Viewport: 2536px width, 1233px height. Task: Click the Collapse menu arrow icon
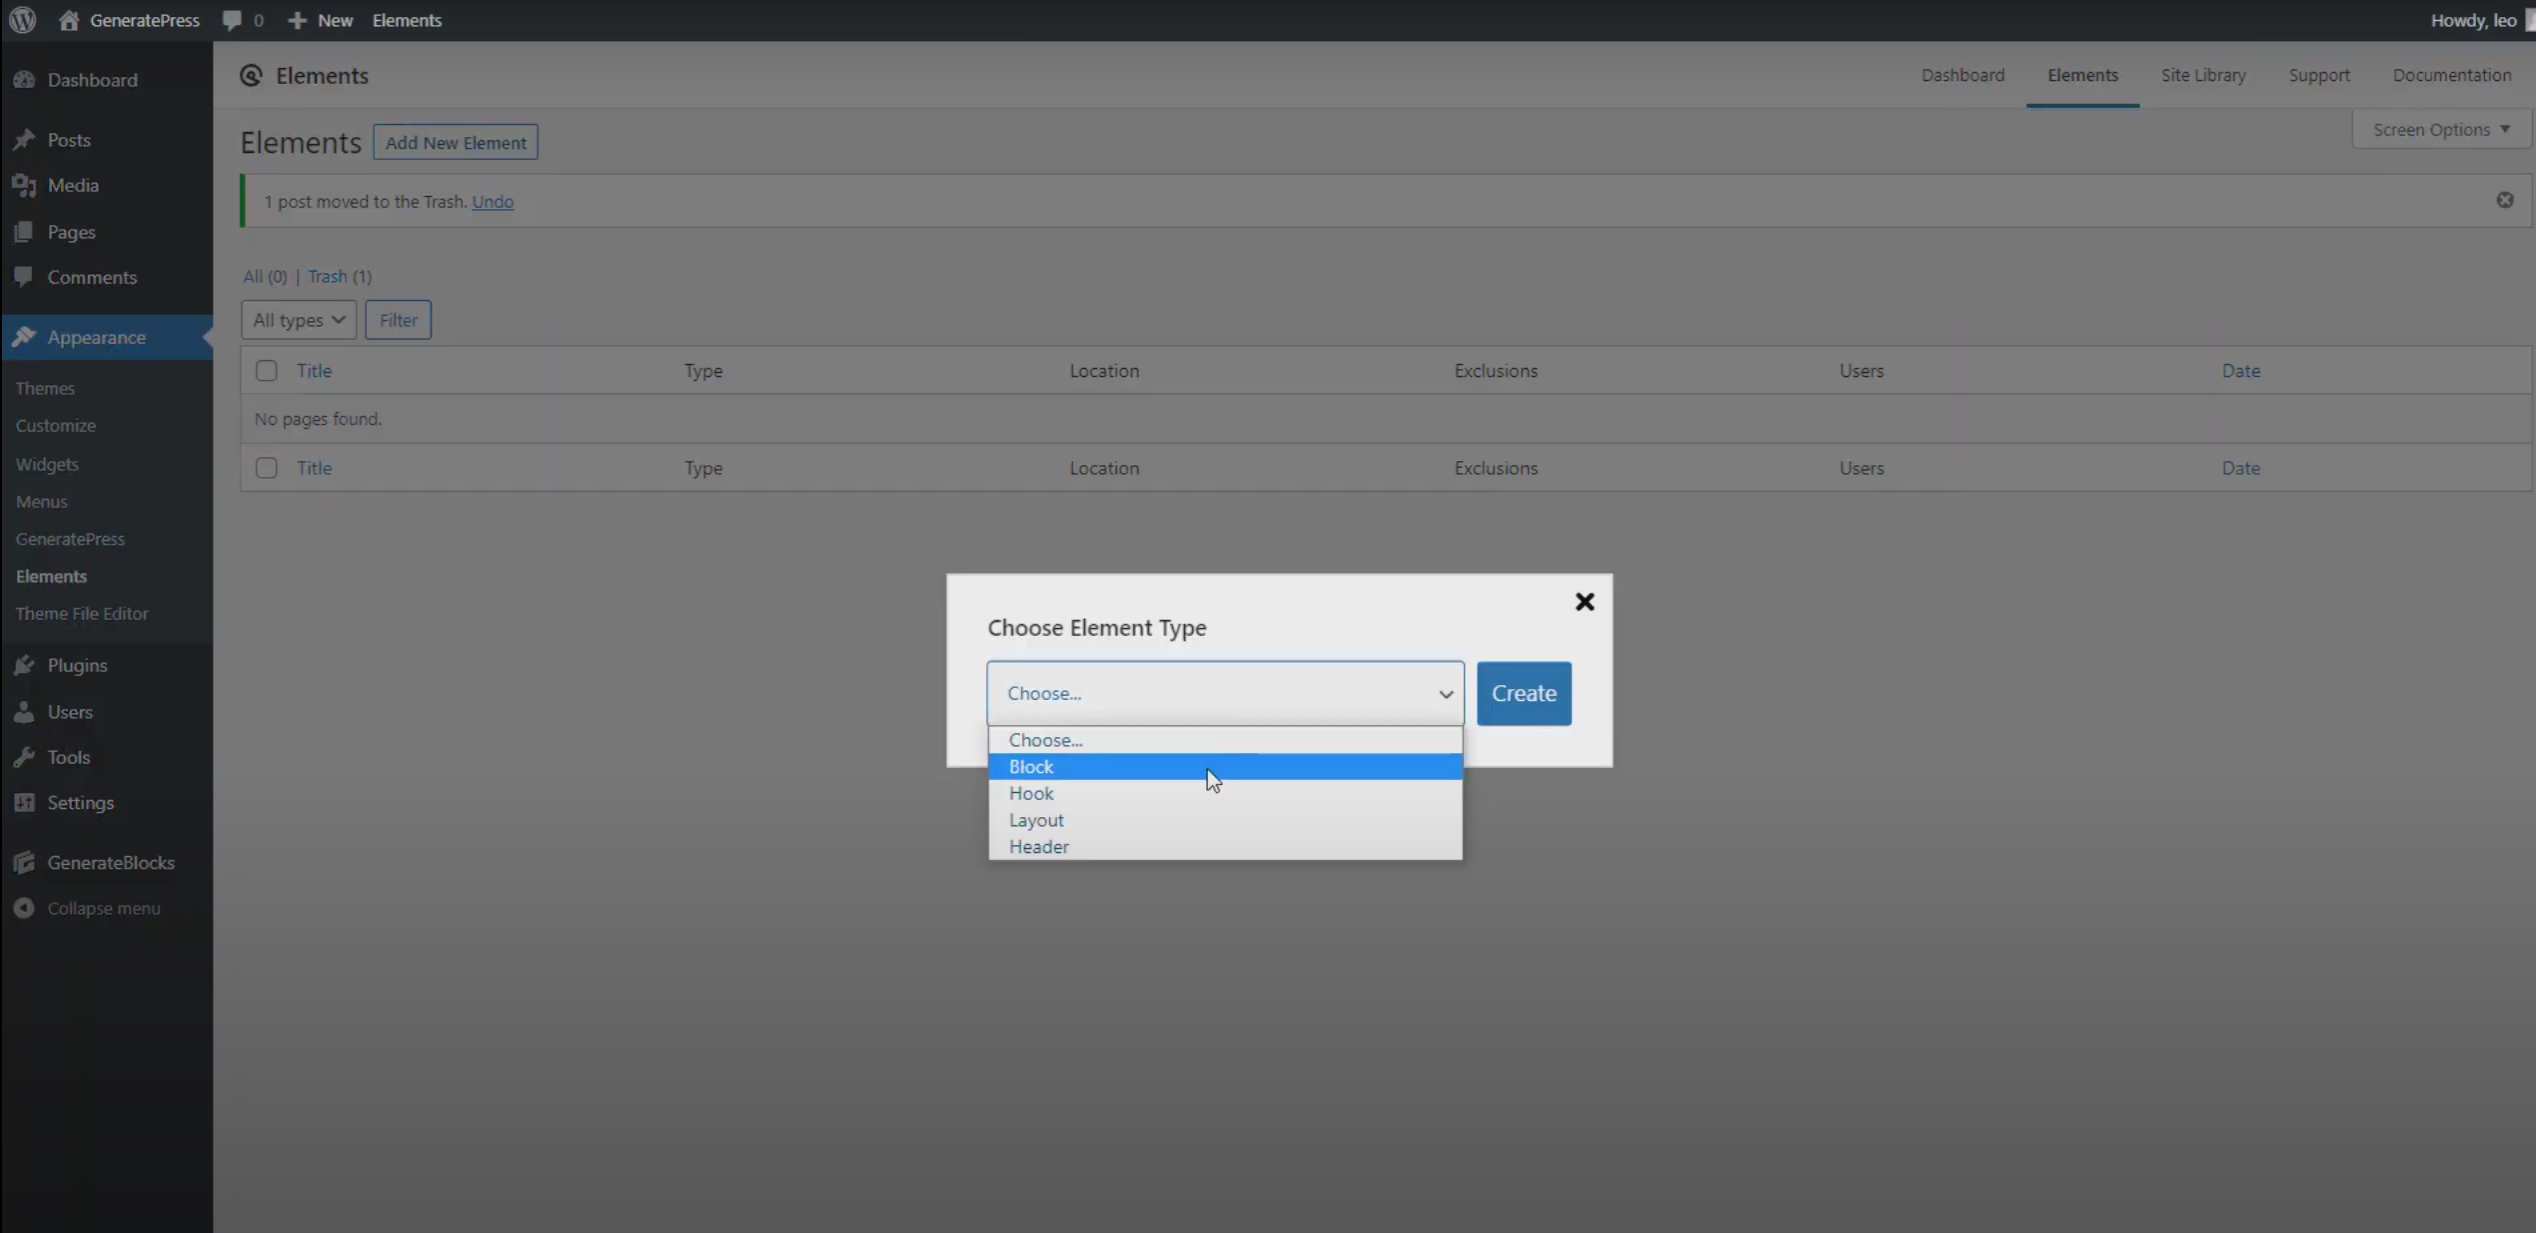pos(24,908)
